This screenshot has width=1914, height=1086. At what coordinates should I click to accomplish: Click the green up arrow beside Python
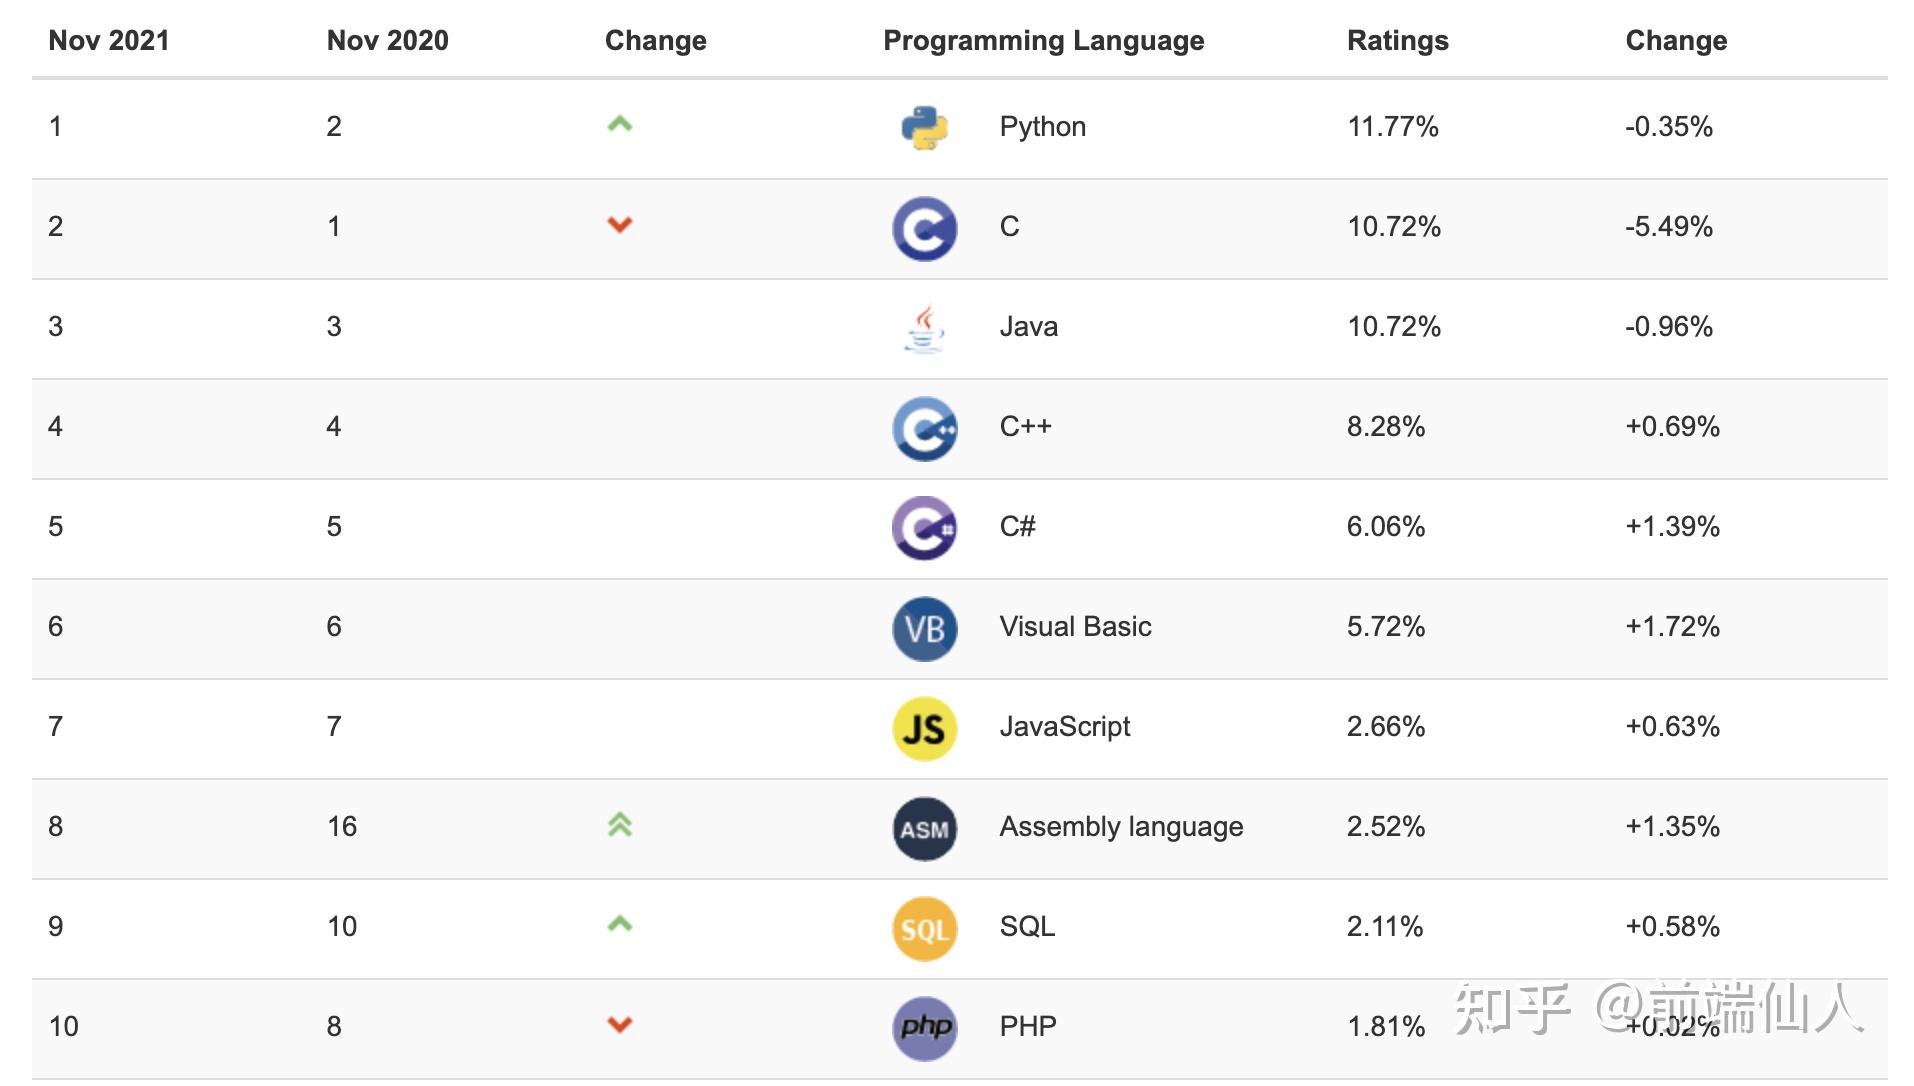point(620,125)
